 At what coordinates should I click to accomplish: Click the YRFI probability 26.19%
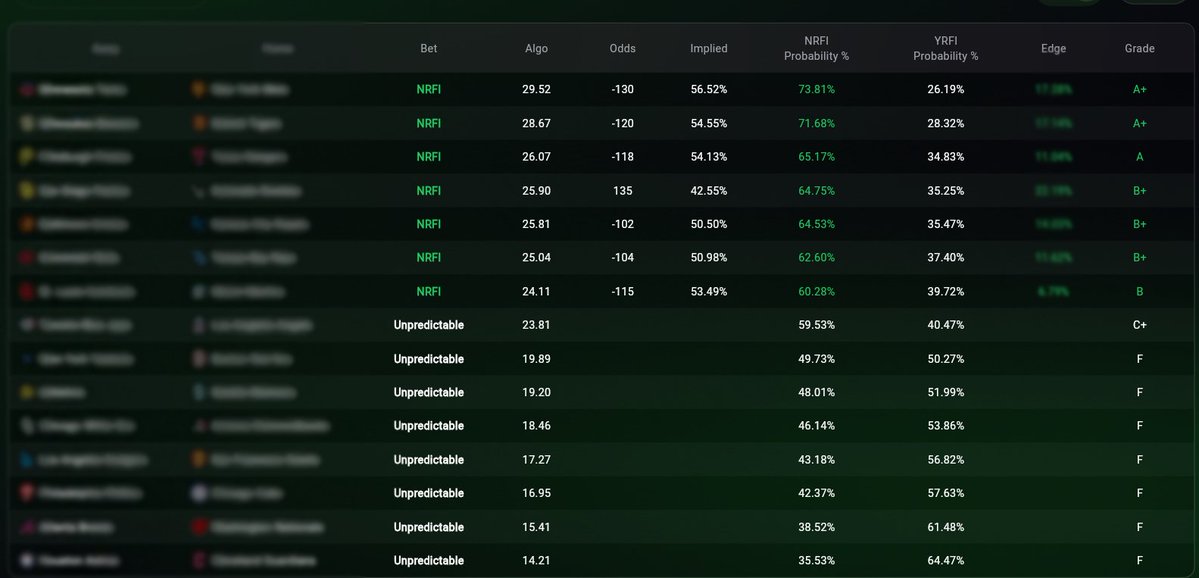945,89
